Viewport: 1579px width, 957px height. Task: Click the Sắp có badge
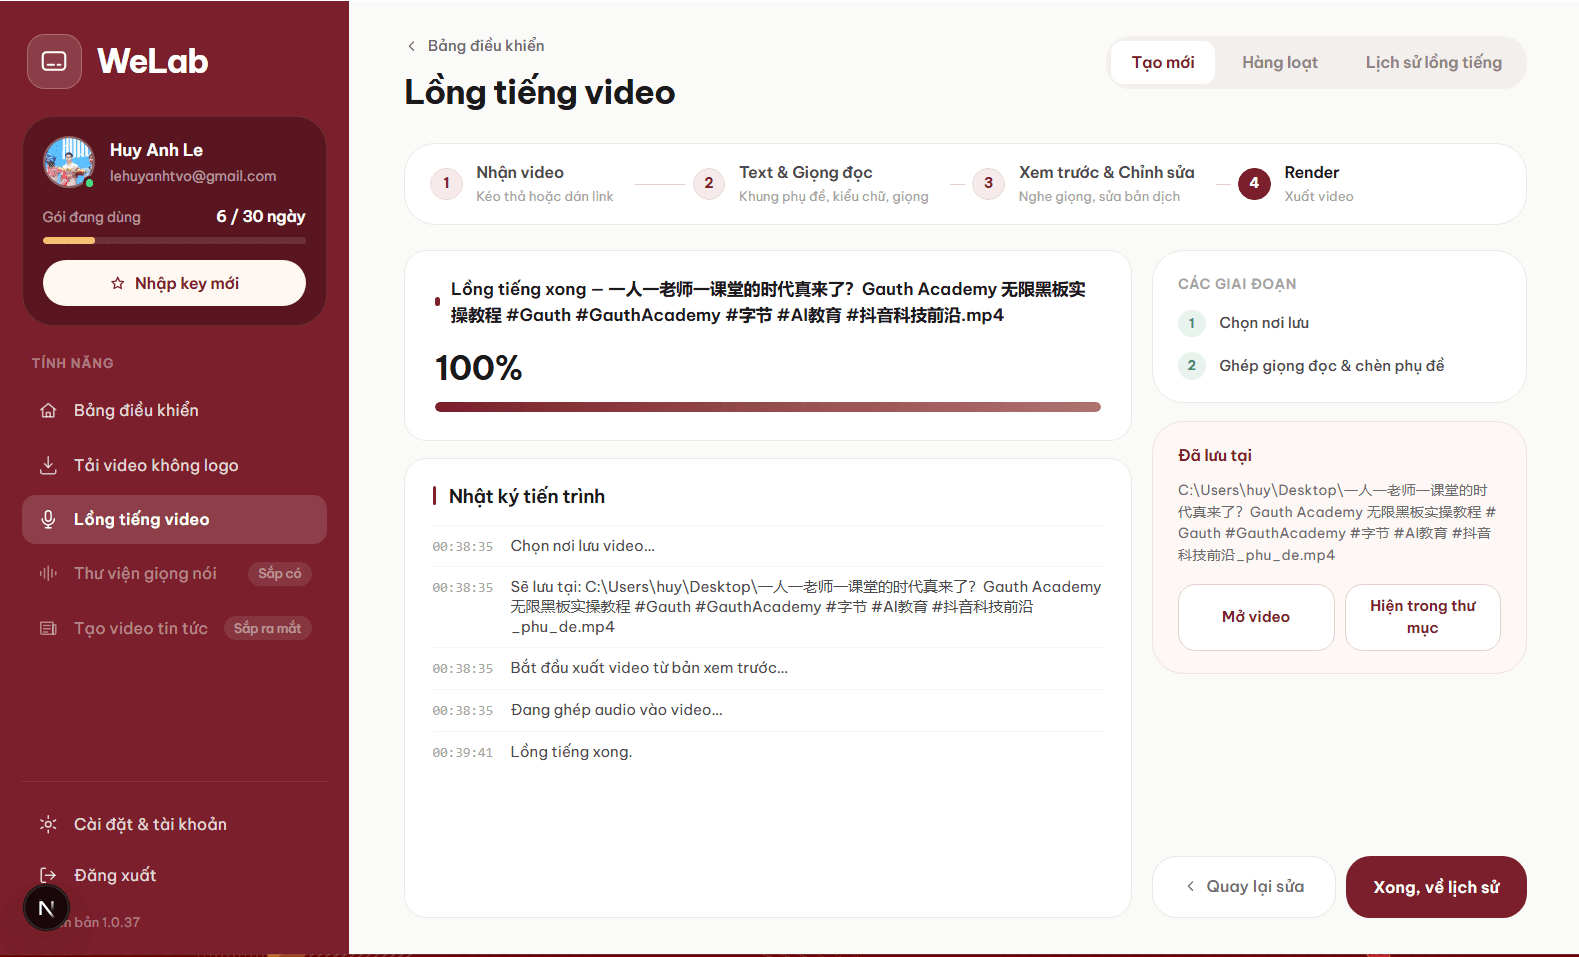280,574
